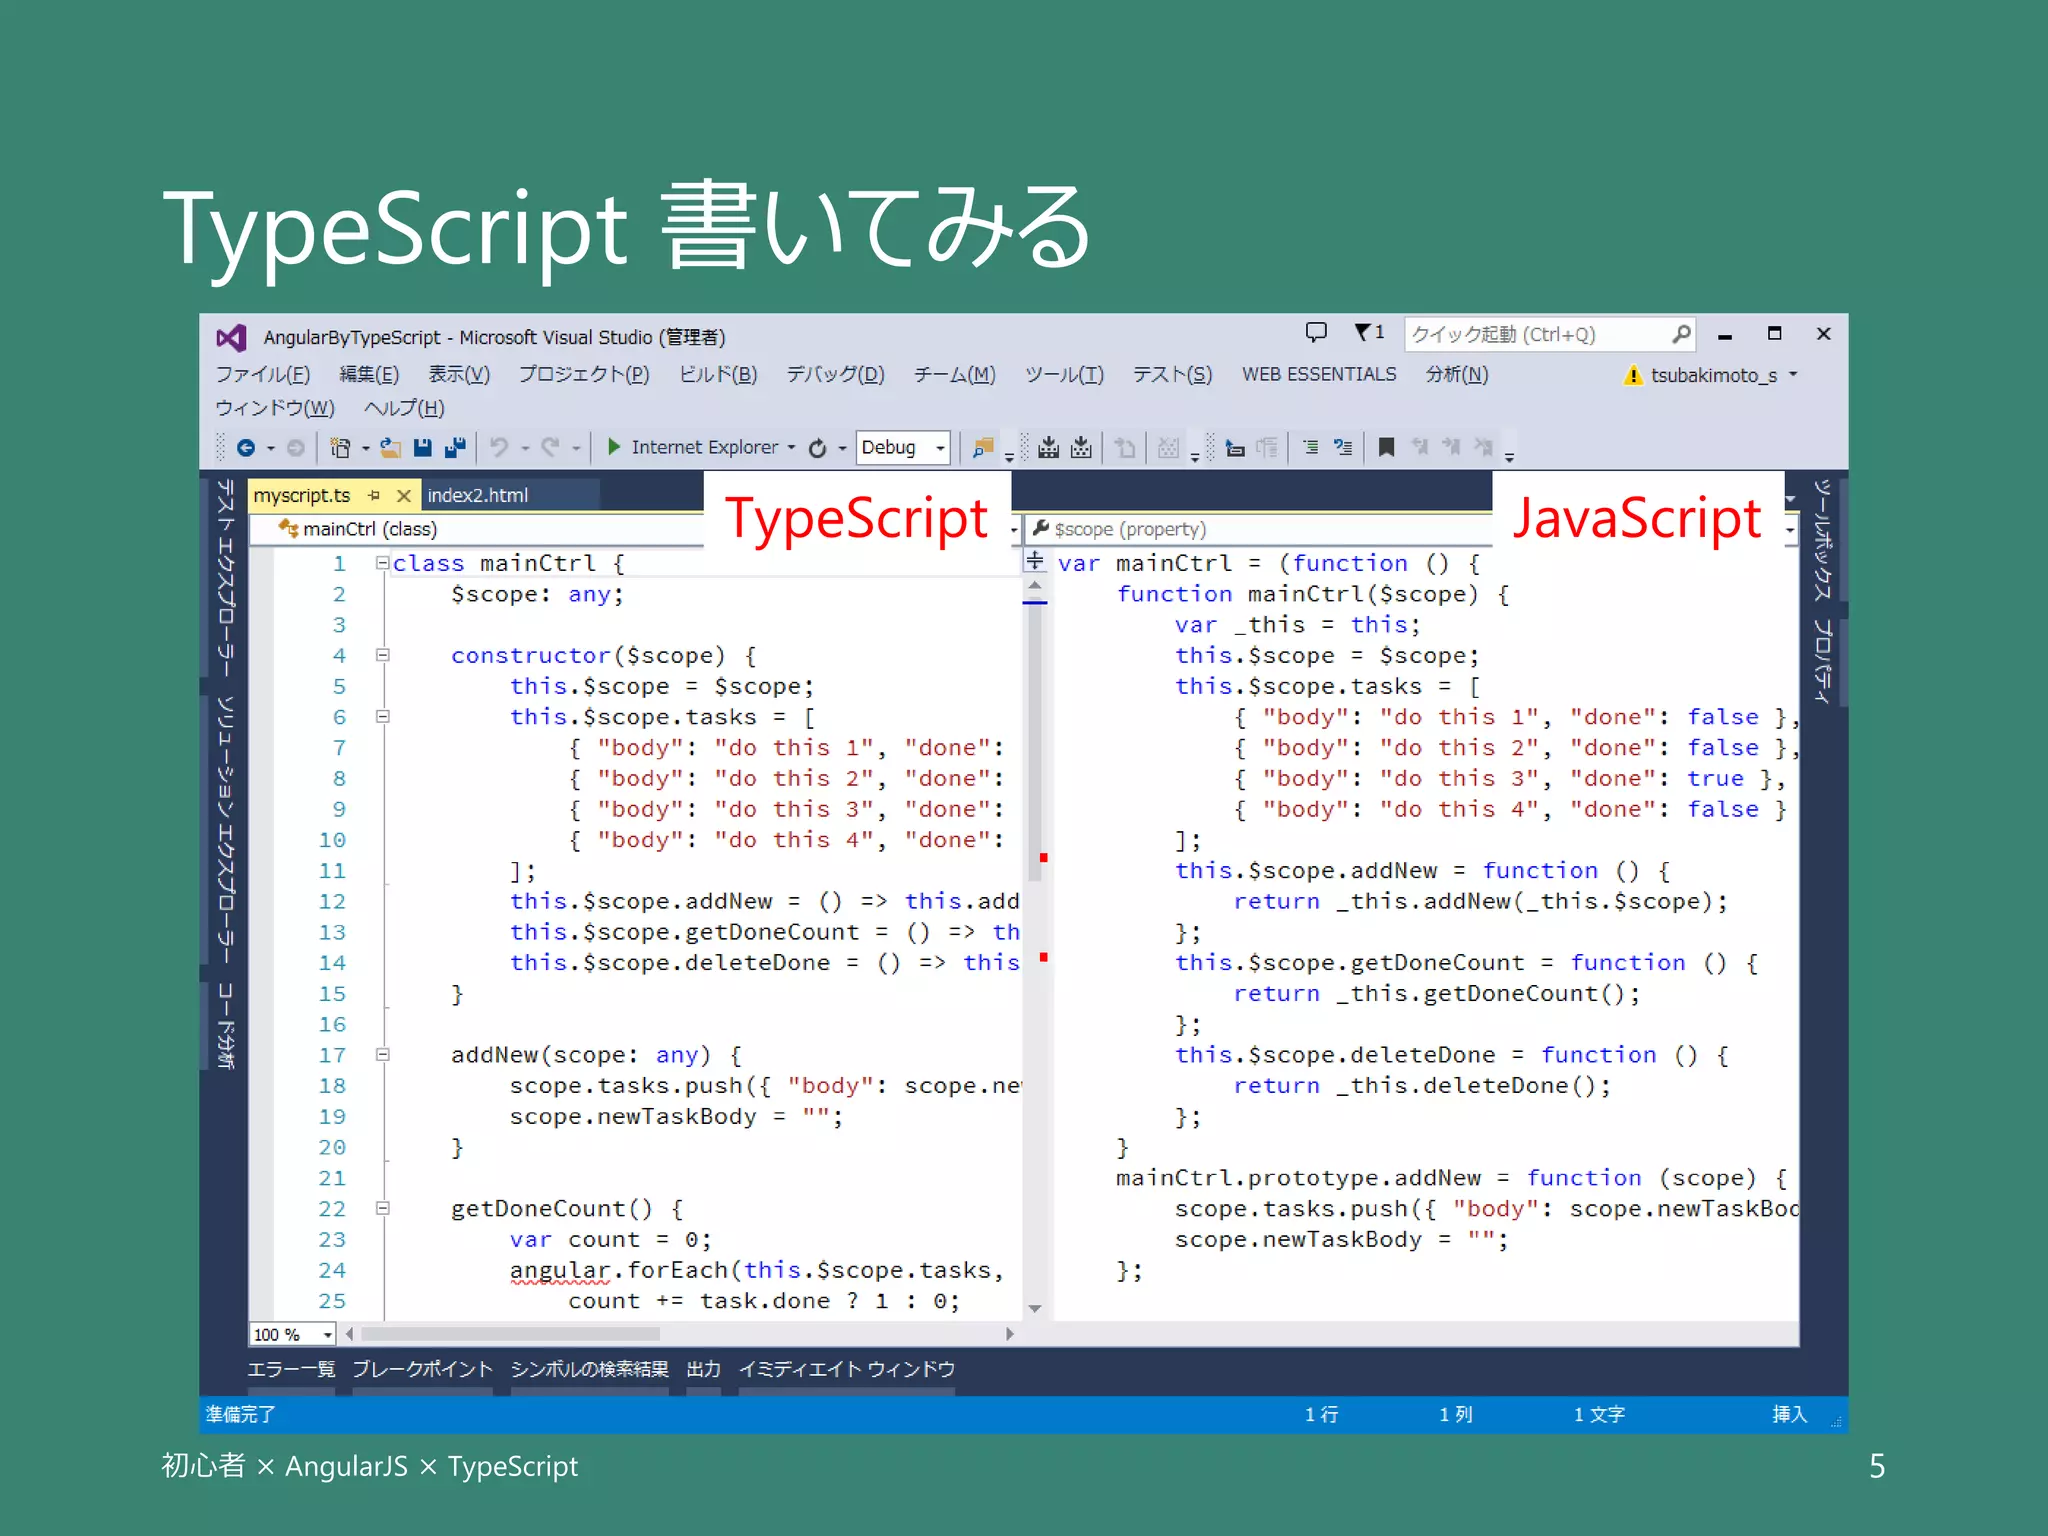Click the Undo icon
Viewport: 2048px width, 1536px height.
coord(499,448)
